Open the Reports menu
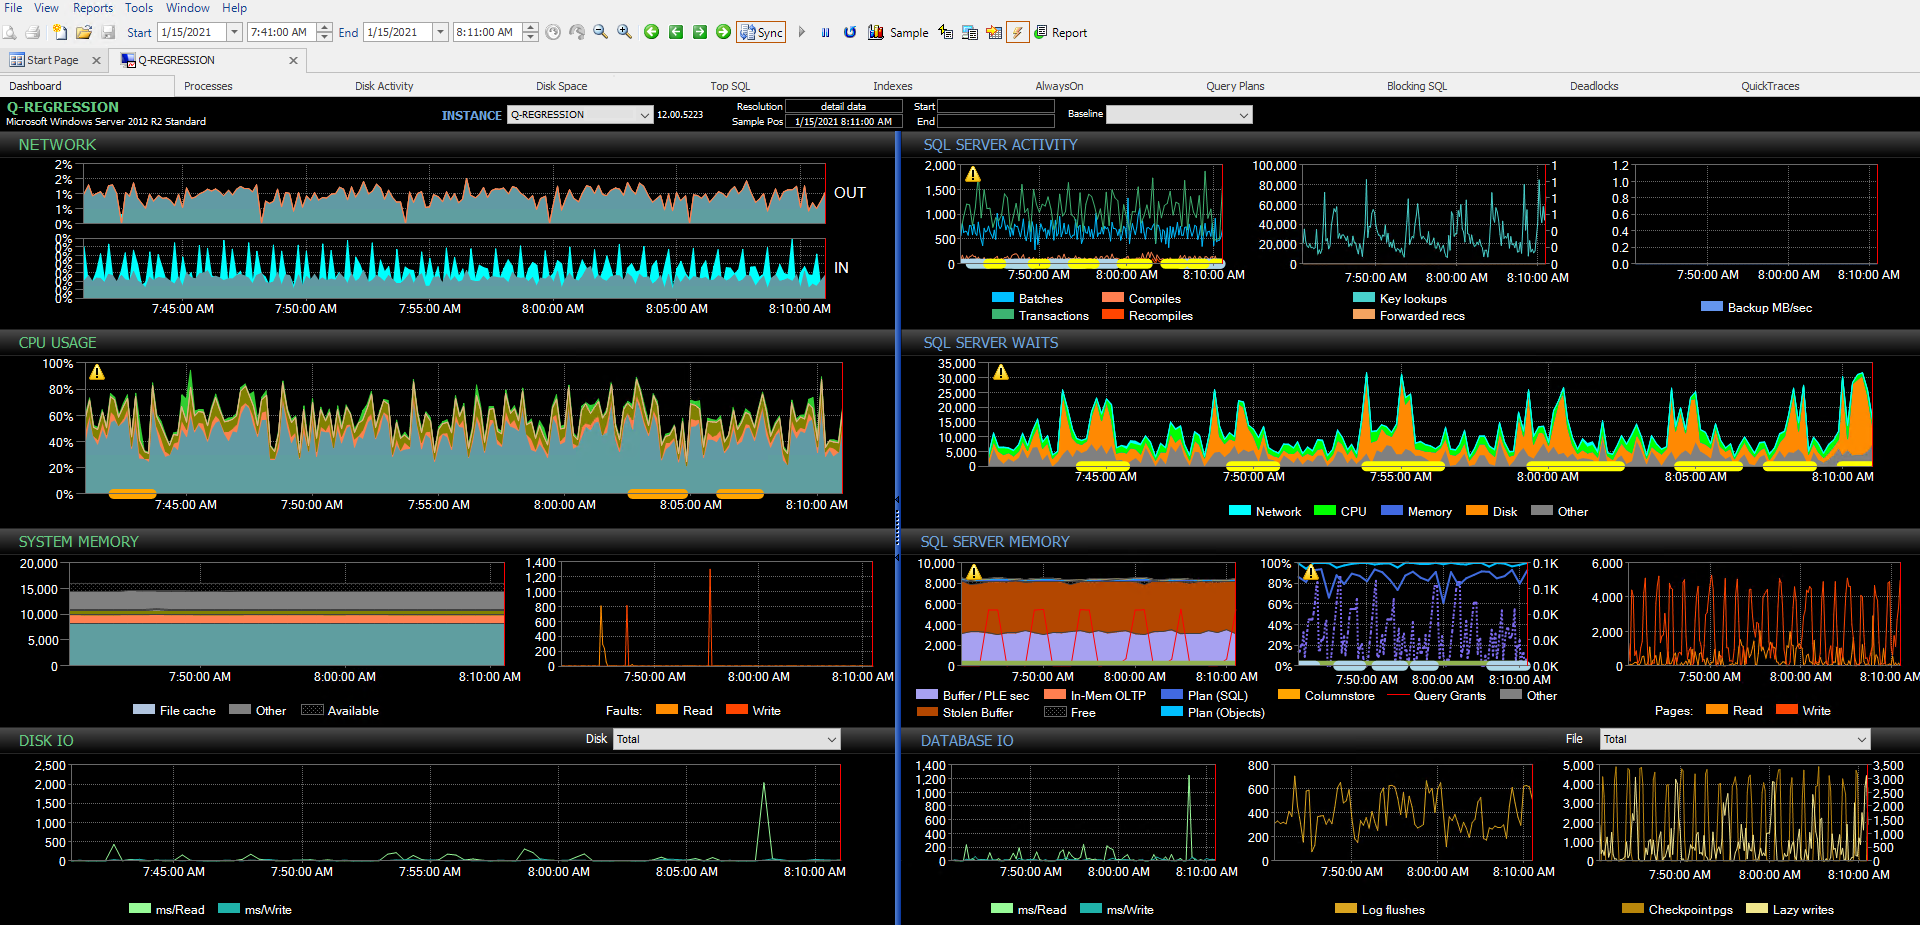 point(92,8)
